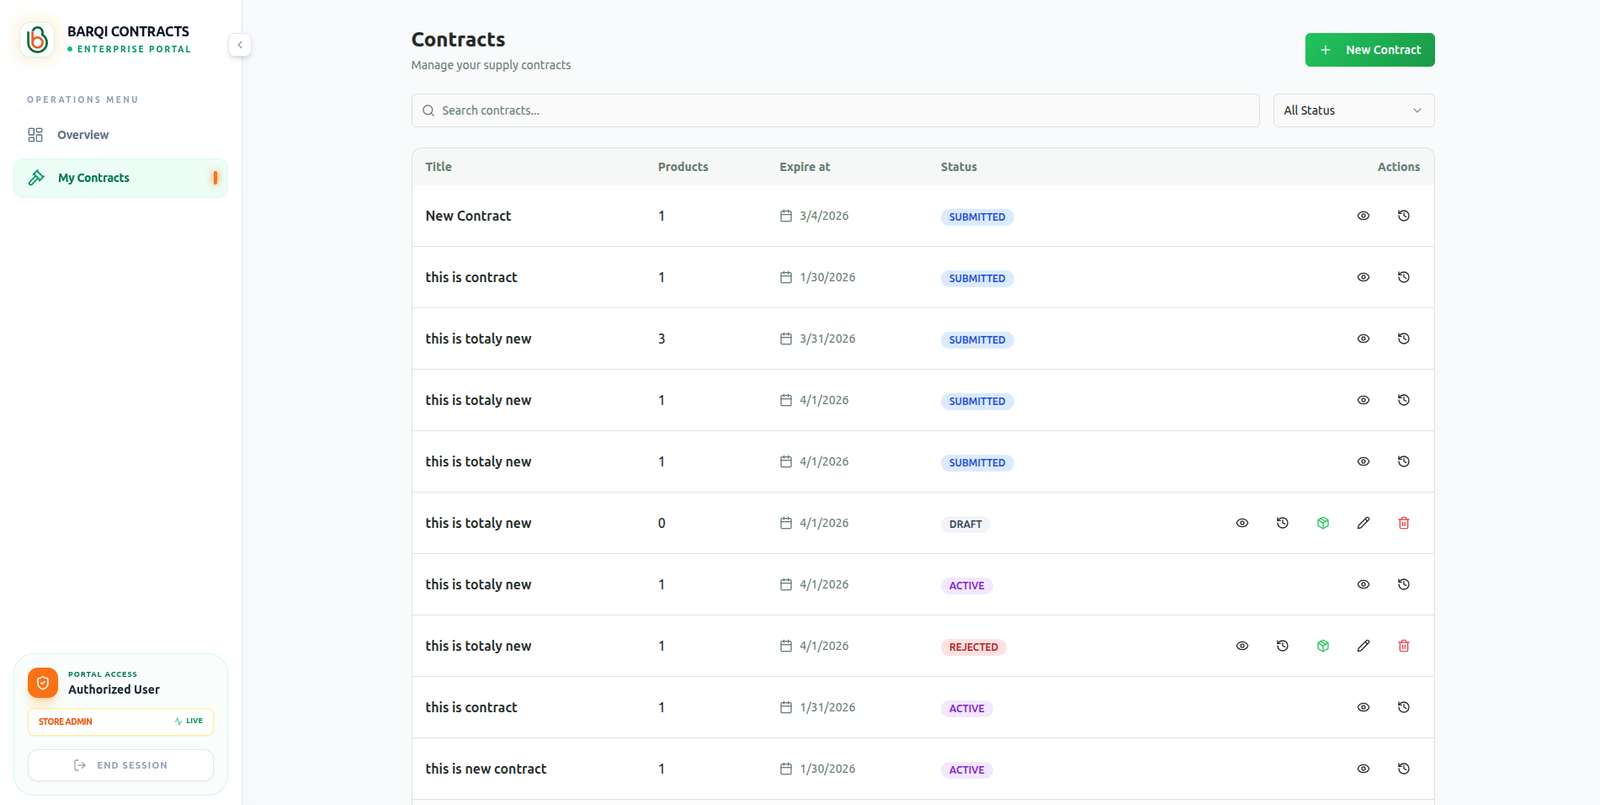Click the Search contracts input field
This screenshot has height=805, width=1600.
(x=835, y=110)
